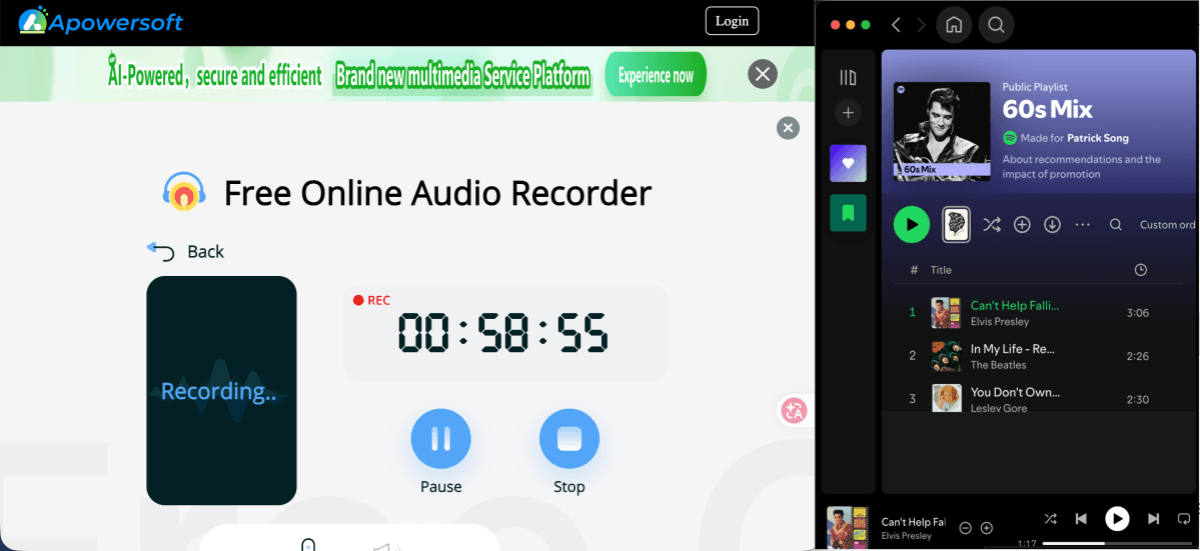Click now-playing song title Can't Help Fal
The image size is (1200, 551).
[913, 522]
